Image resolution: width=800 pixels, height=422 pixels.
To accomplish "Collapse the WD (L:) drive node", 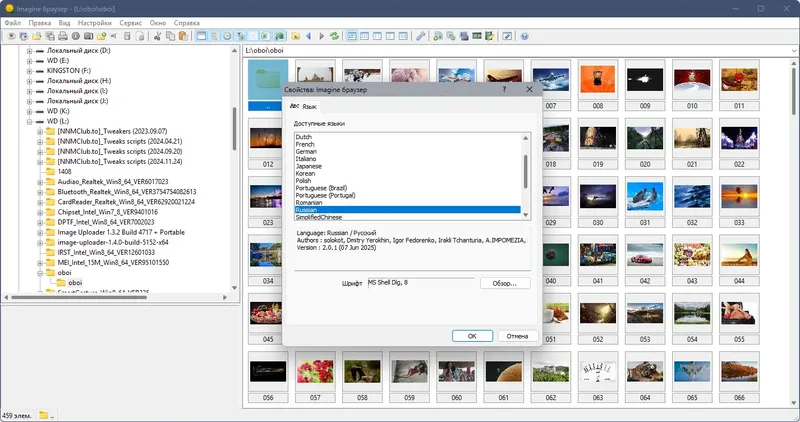I will [x=29, y=121].
